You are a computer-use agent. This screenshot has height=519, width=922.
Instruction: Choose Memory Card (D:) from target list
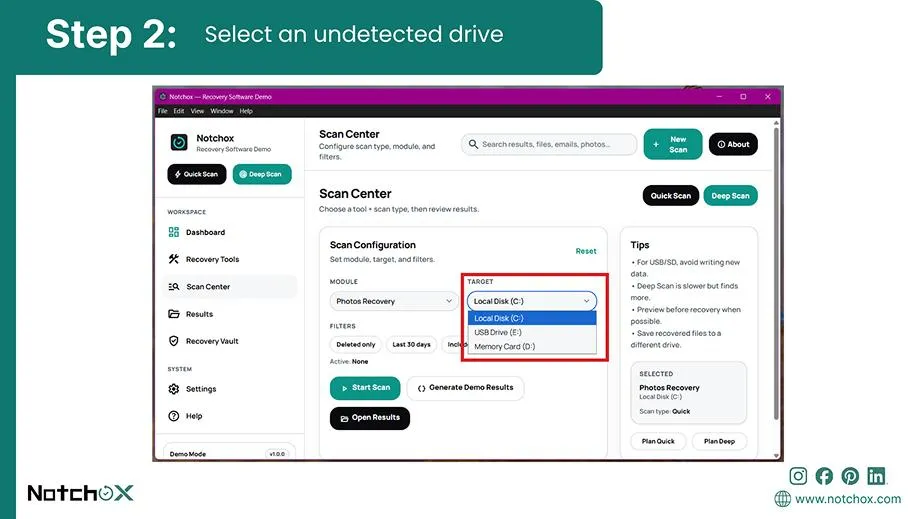tap(532, 346)
